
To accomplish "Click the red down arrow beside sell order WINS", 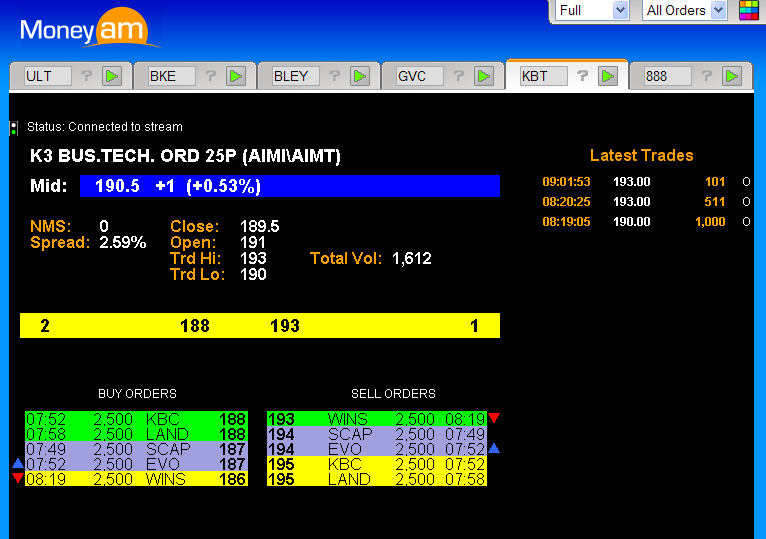I will click(x=494, y=418).
